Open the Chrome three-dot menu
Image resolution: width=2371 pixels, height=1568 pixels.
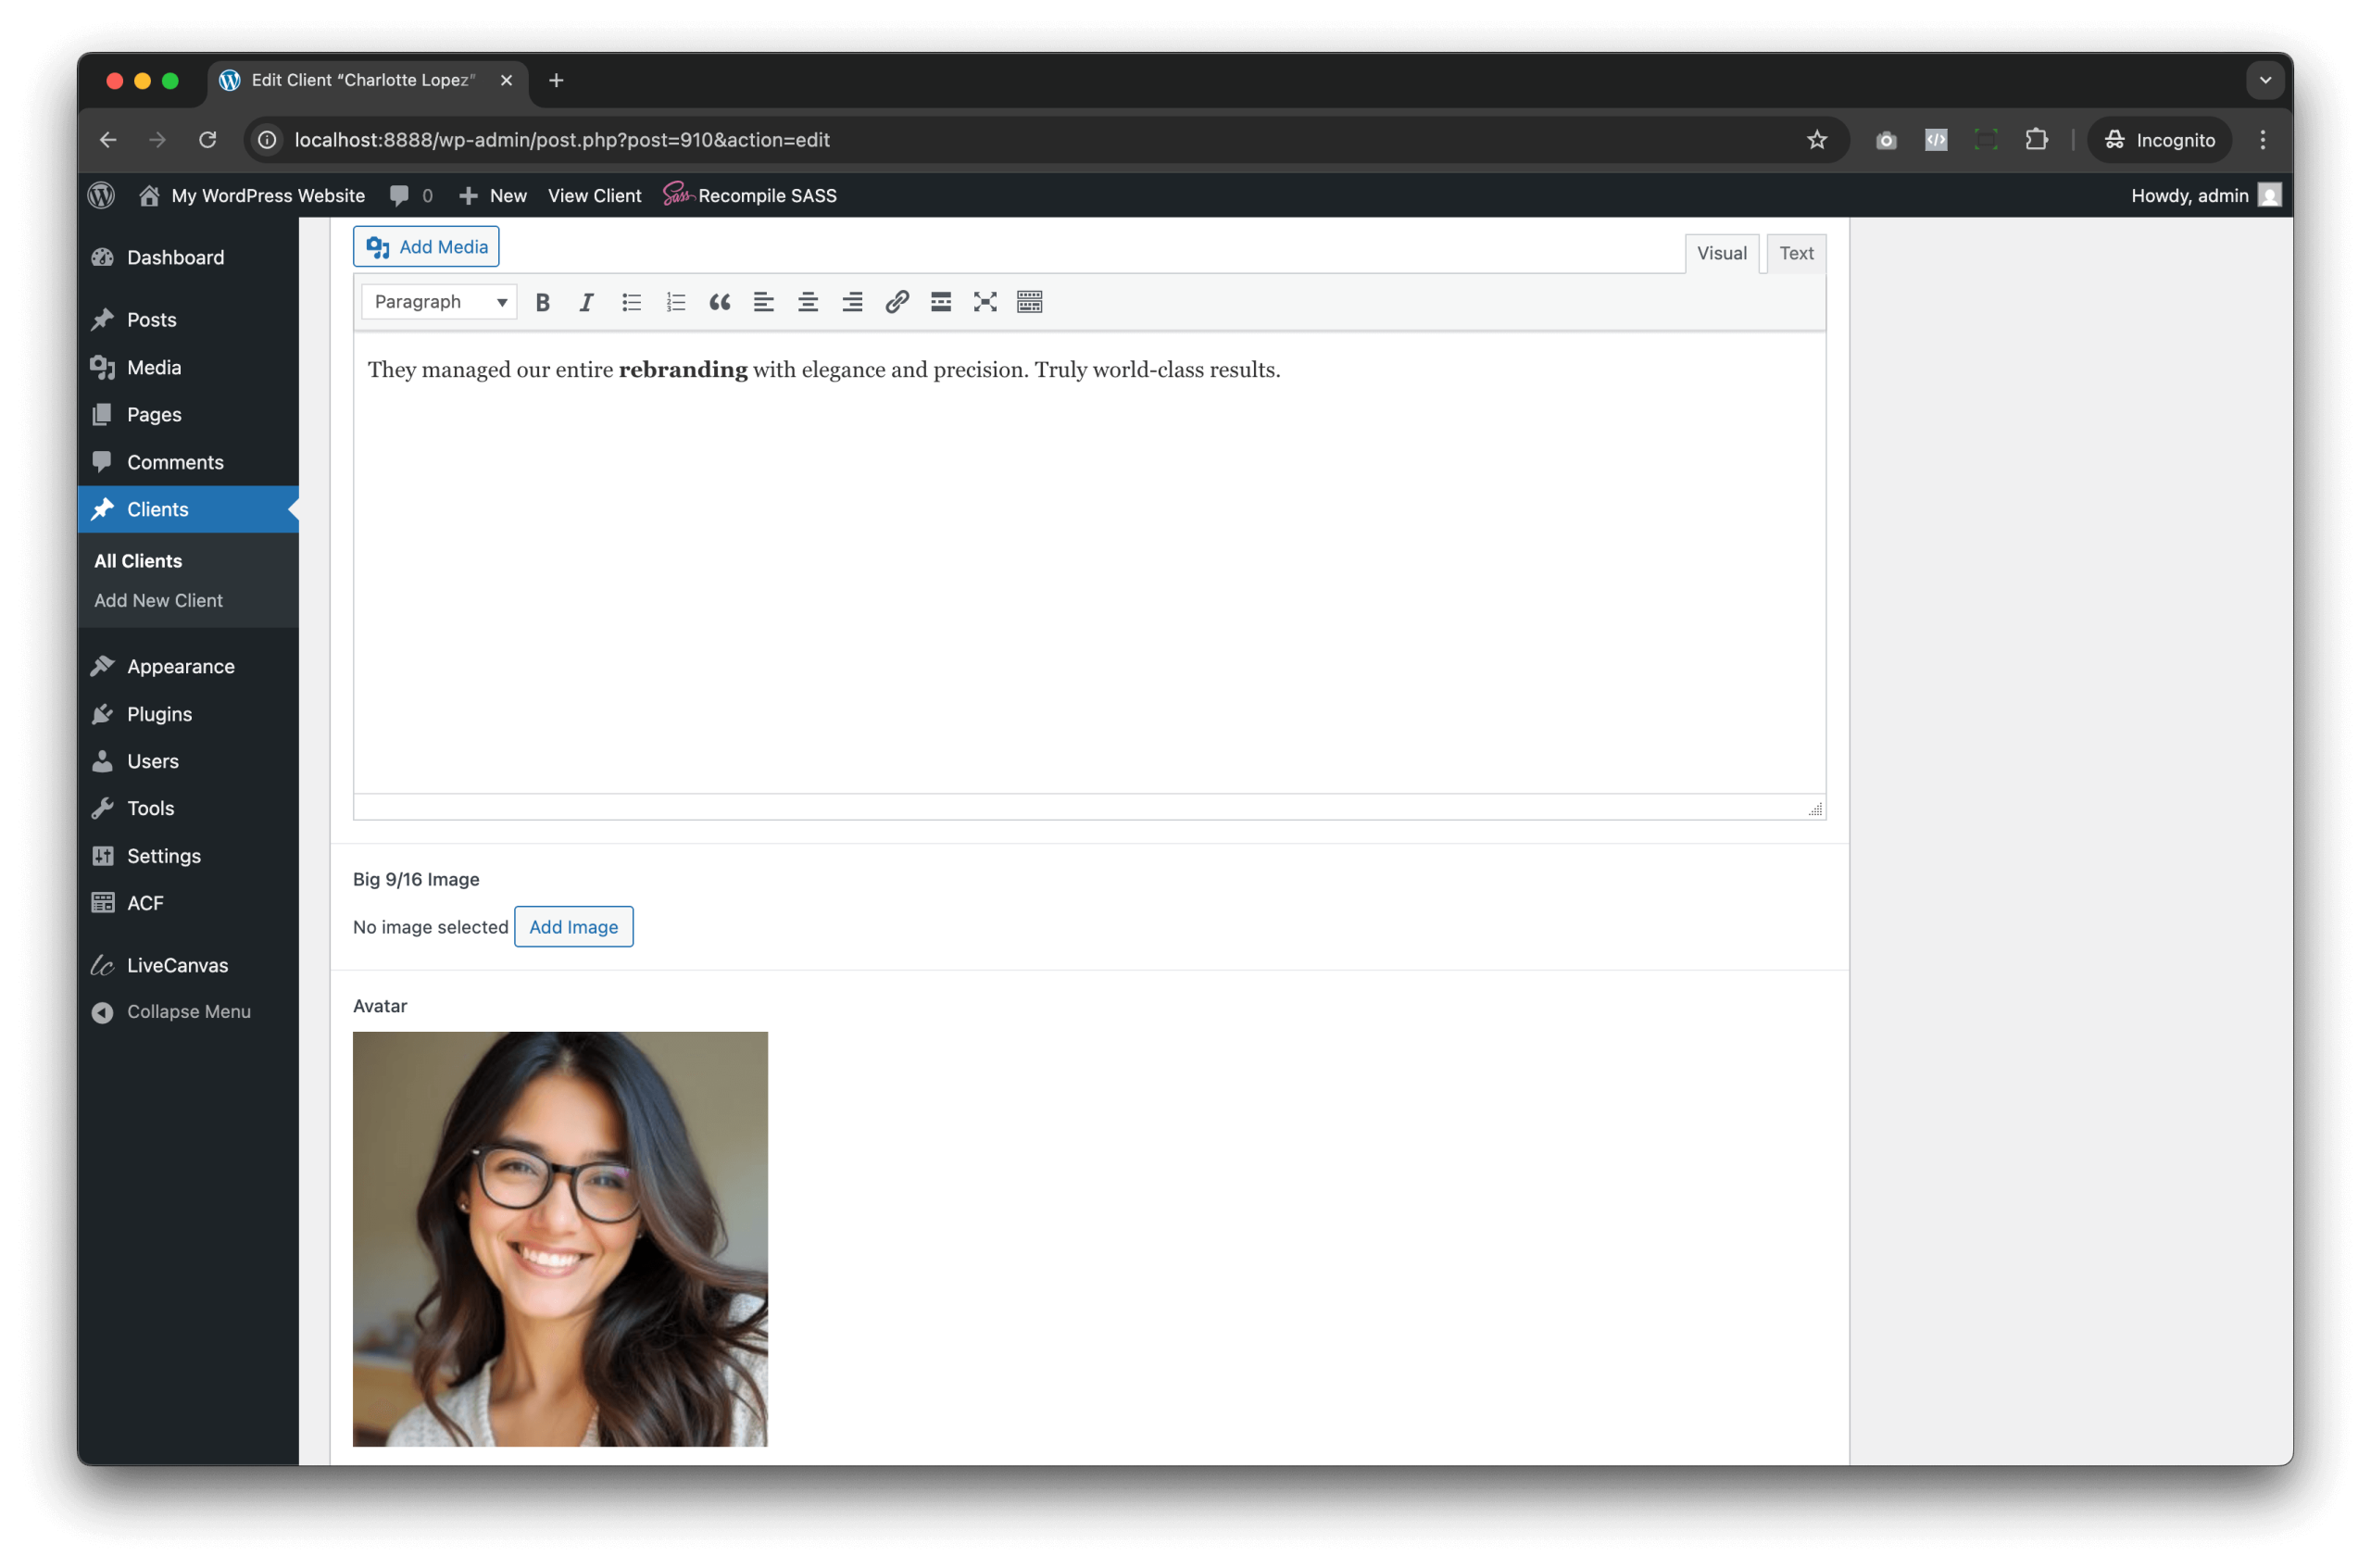(2262, 140)
